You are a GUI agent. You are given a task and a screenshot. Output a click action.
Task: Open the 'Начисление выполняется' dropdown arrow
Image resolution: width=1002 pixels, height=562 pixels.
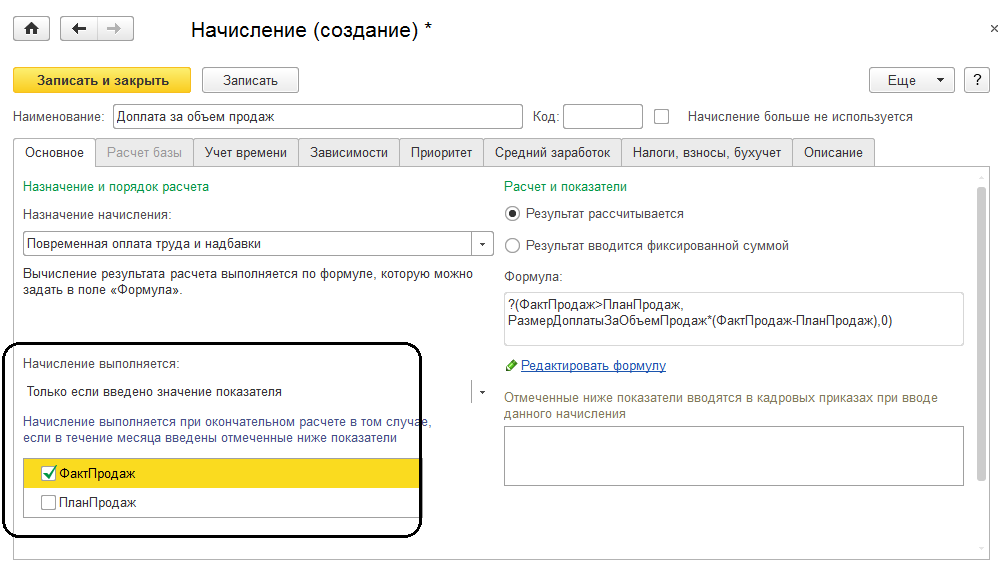click(482, 392)
